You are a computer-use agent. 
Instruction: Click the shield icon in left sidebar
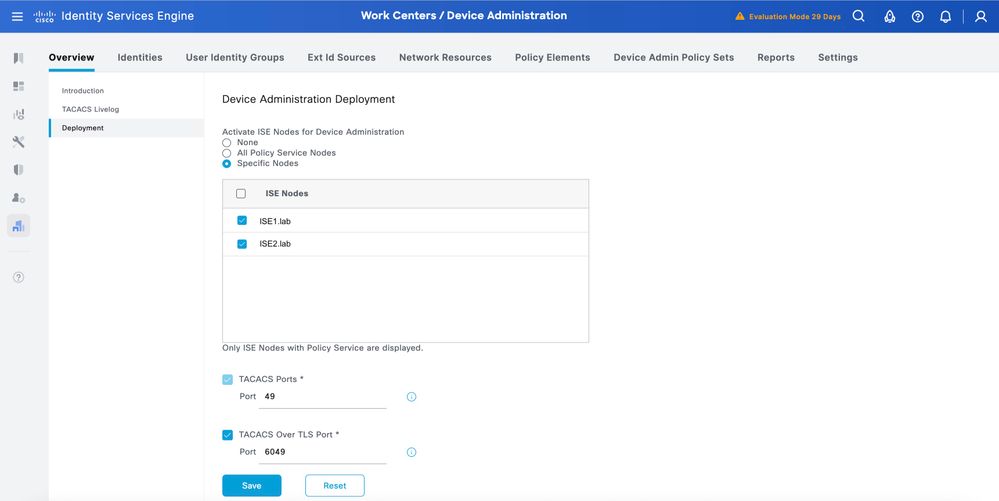(x=18, y=170)
